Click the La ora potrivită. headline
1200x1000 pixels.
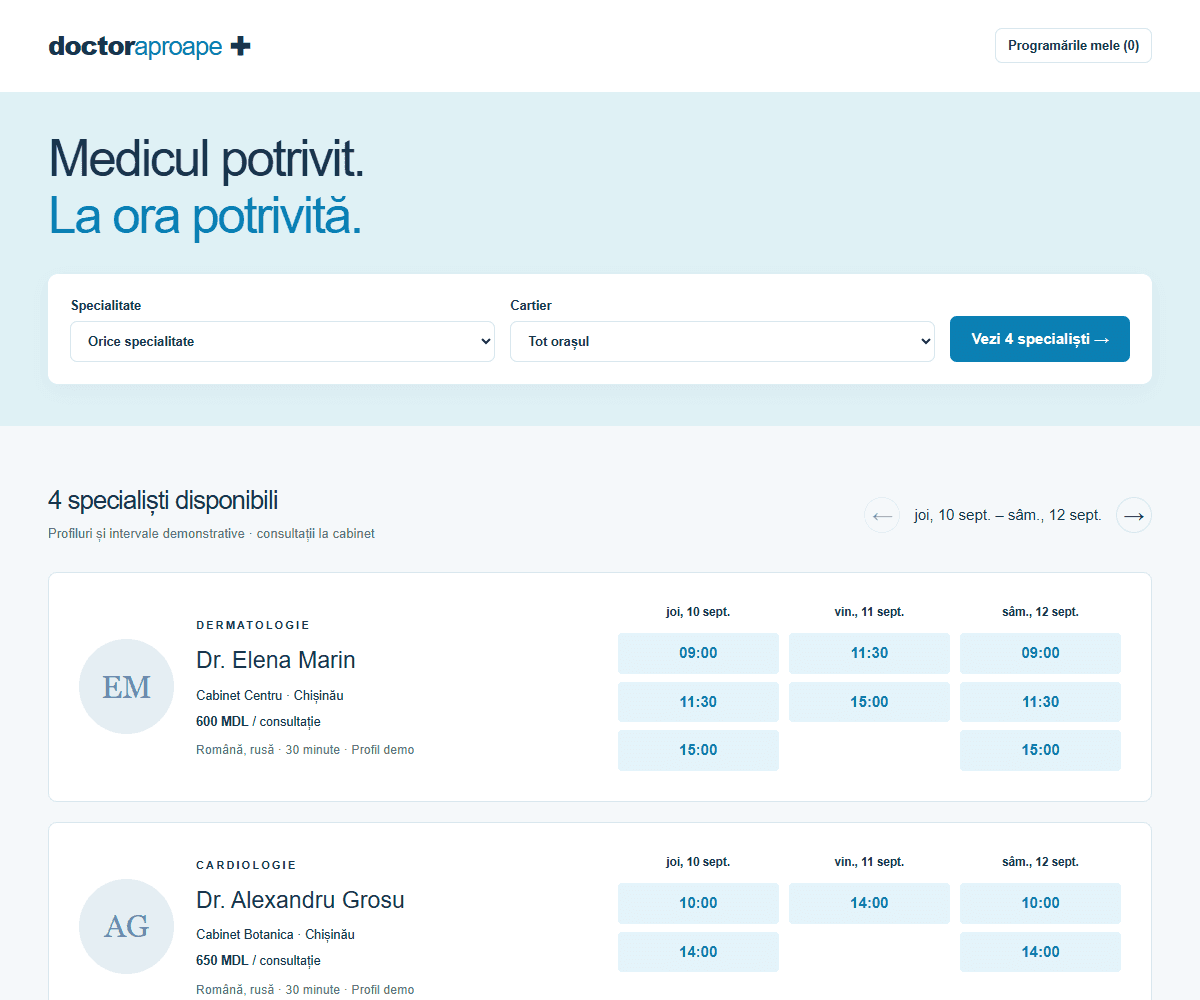pyautogui.click(x=205, y=216)
